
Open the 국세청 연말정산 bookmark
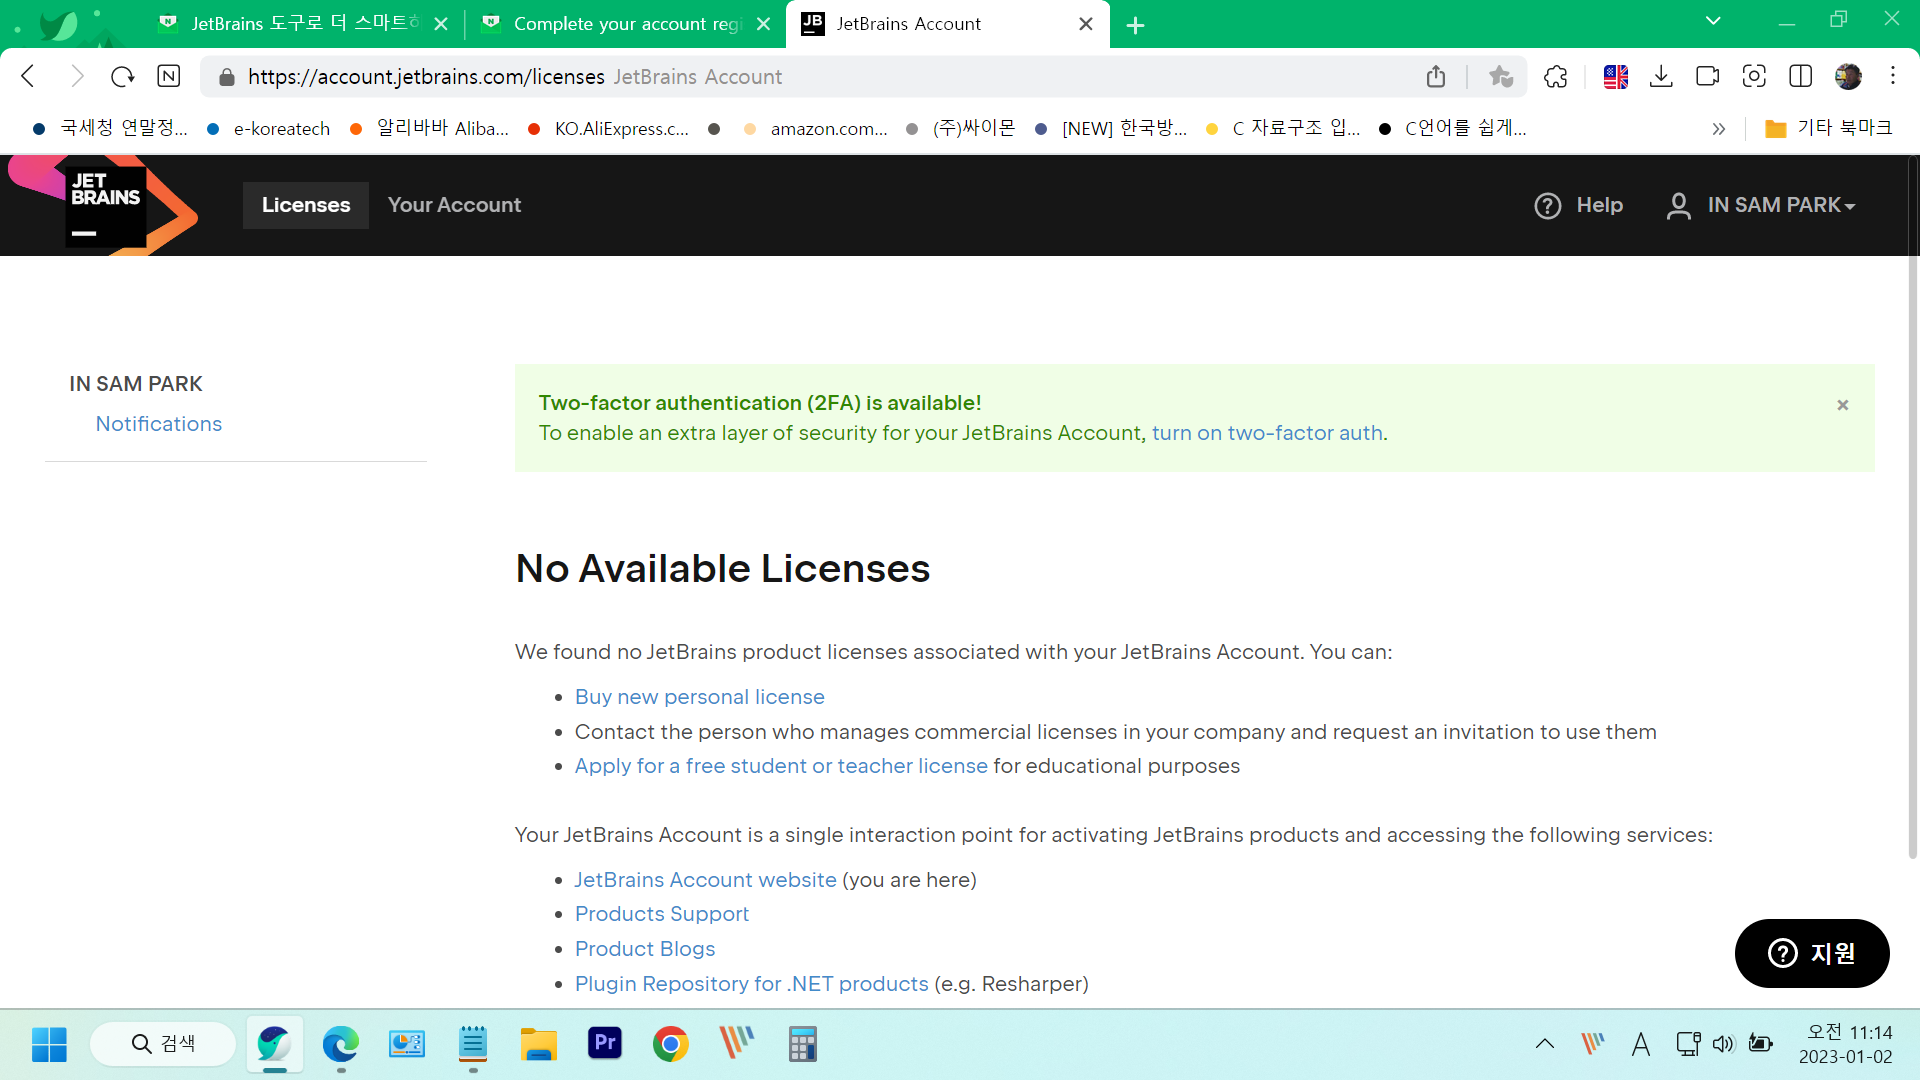(110, 128)
